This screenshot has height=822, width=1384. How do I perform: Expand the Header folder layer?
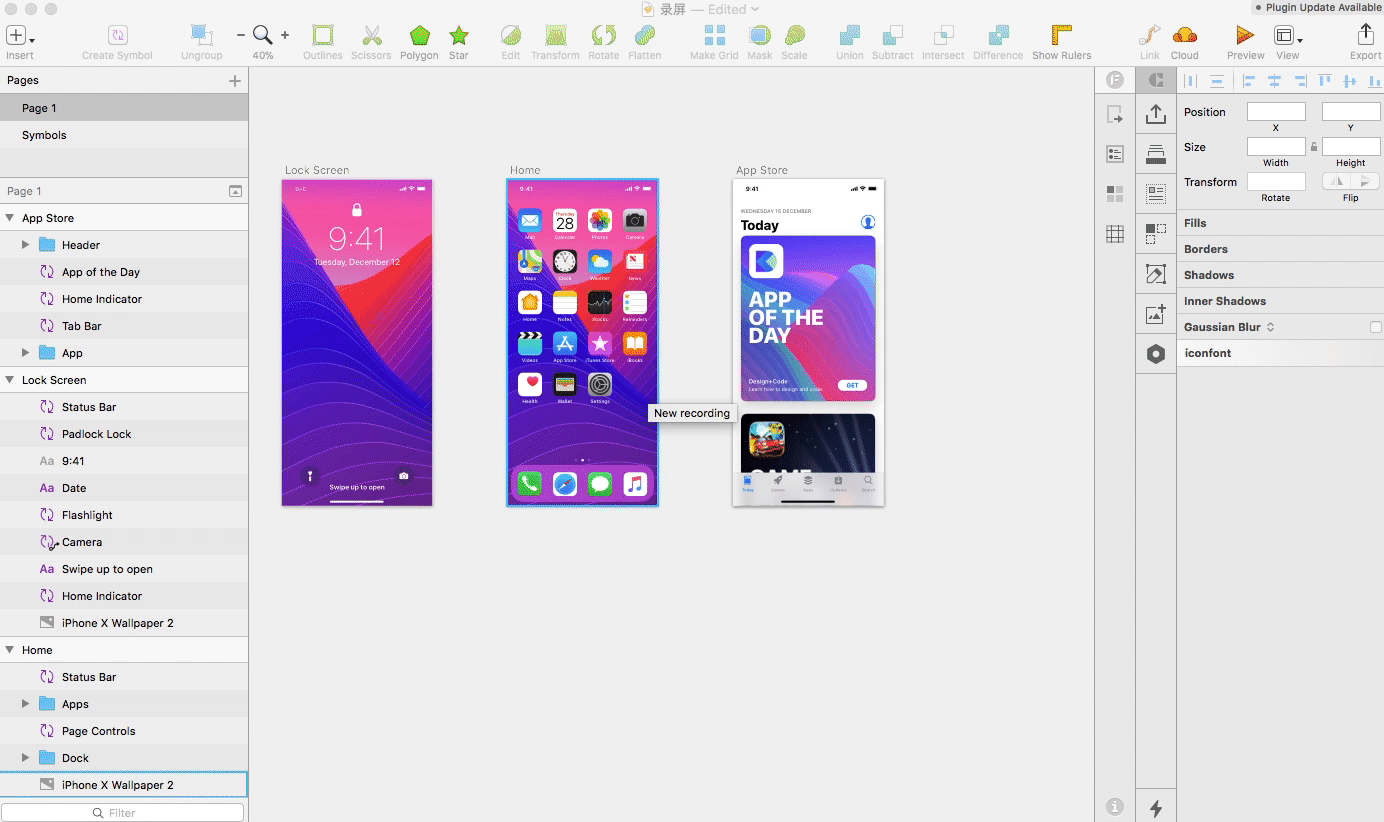(26, 245)
